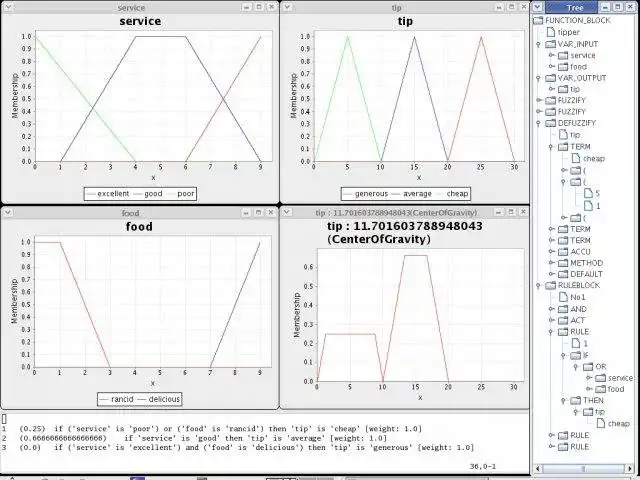Click the THEN folder icon
The height and width of the screenshot is (480, 640).
point(576,400)
